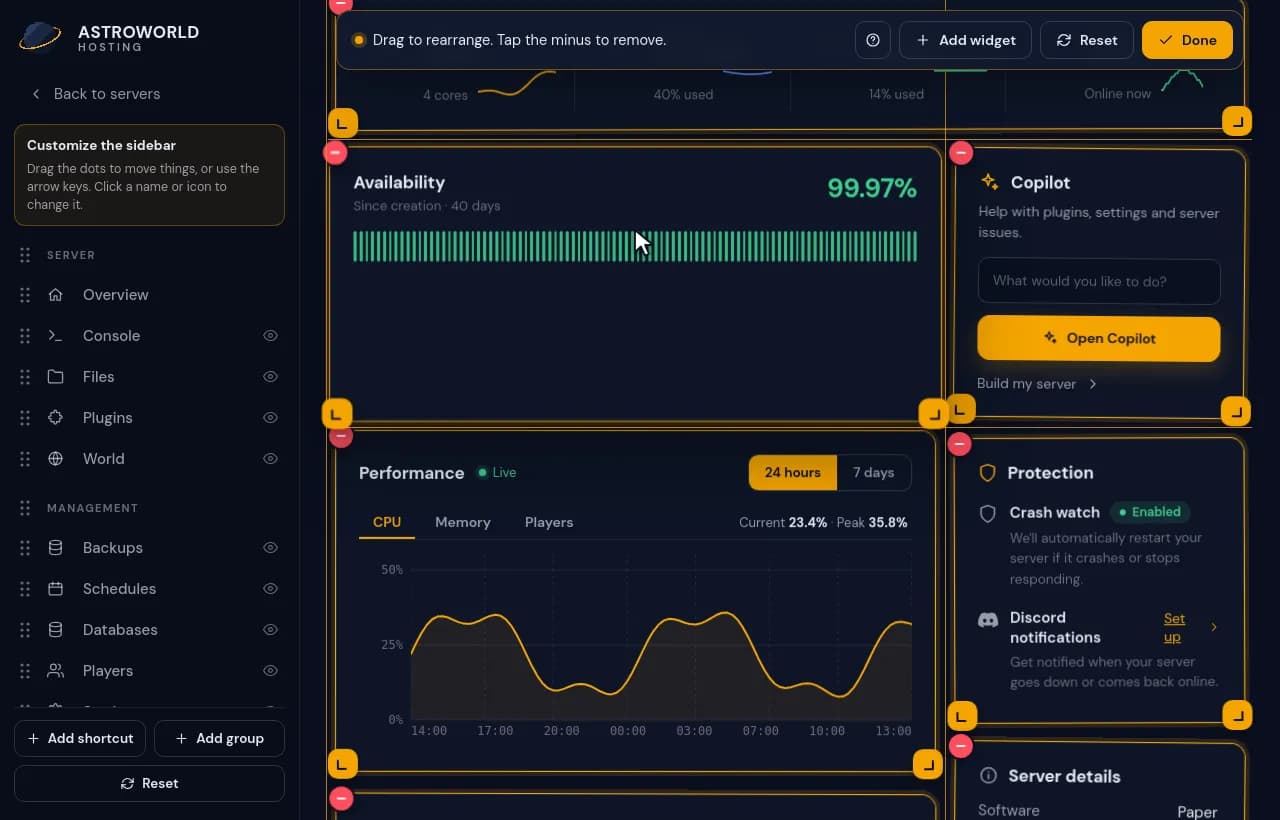Click Copilot widget's bottom-right resize handle
The image size is (1280, 820).
1236,411
